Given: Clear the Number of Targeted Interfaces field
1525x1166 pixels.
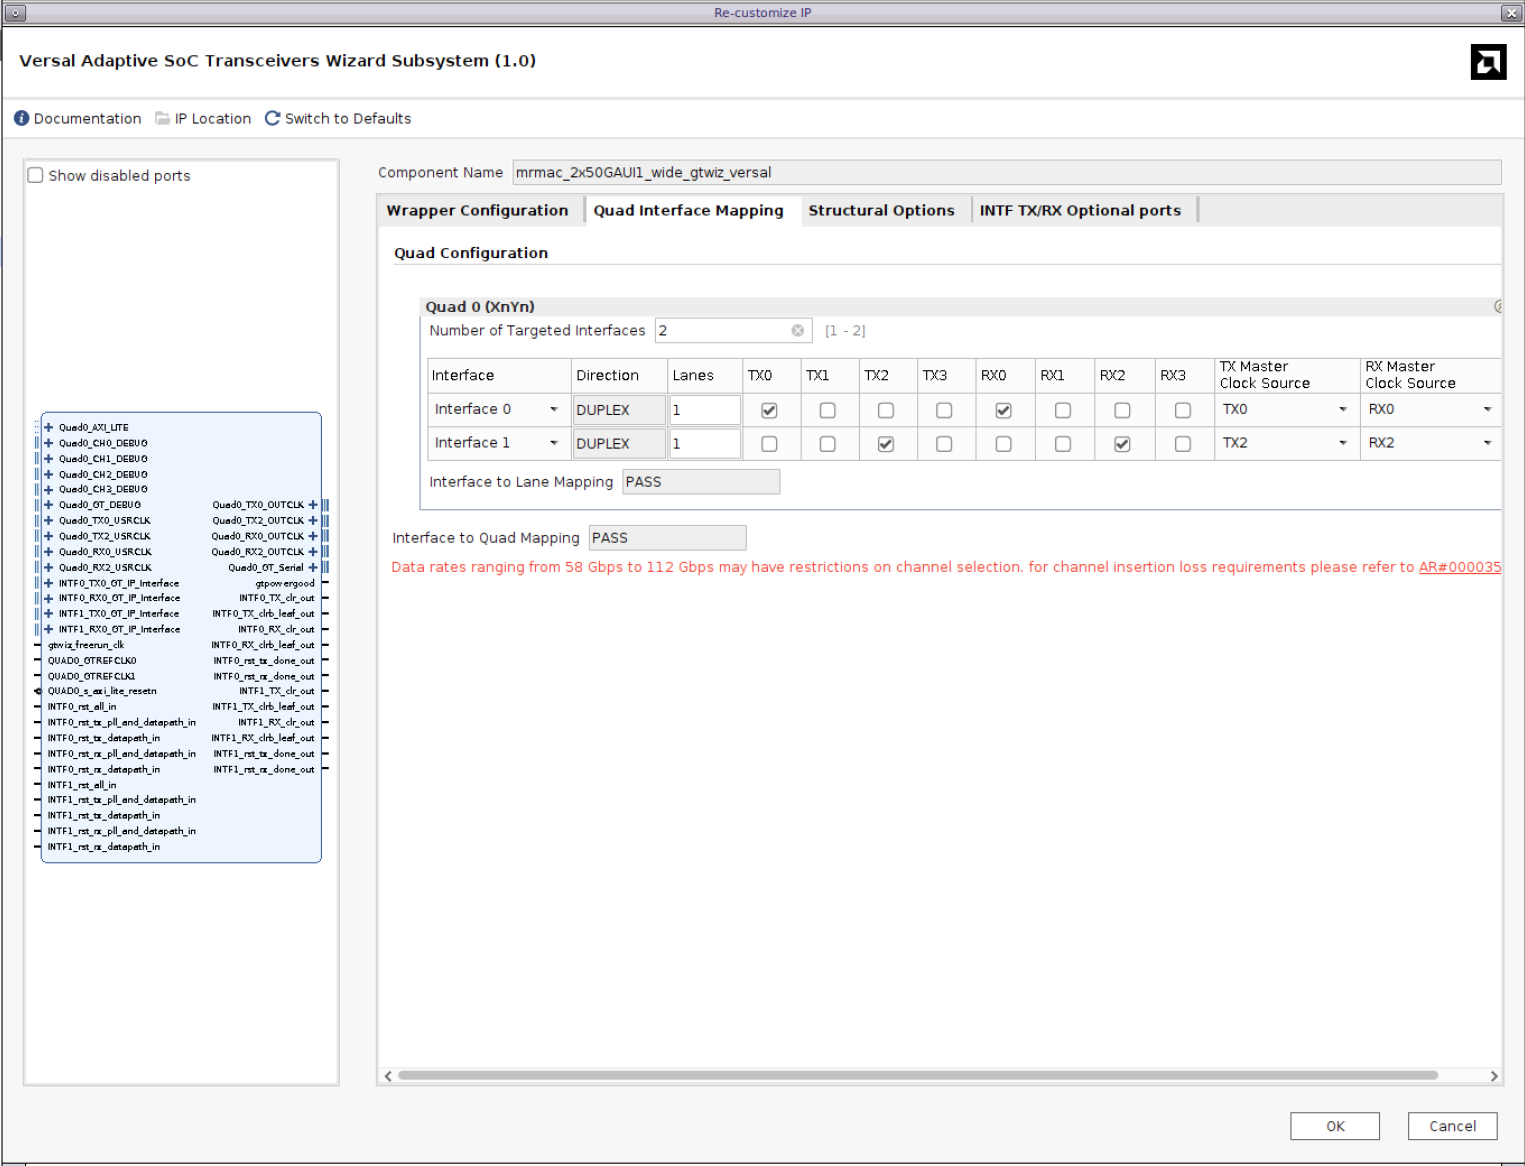Looking at the screenshot, I should [x=798, y=331].
